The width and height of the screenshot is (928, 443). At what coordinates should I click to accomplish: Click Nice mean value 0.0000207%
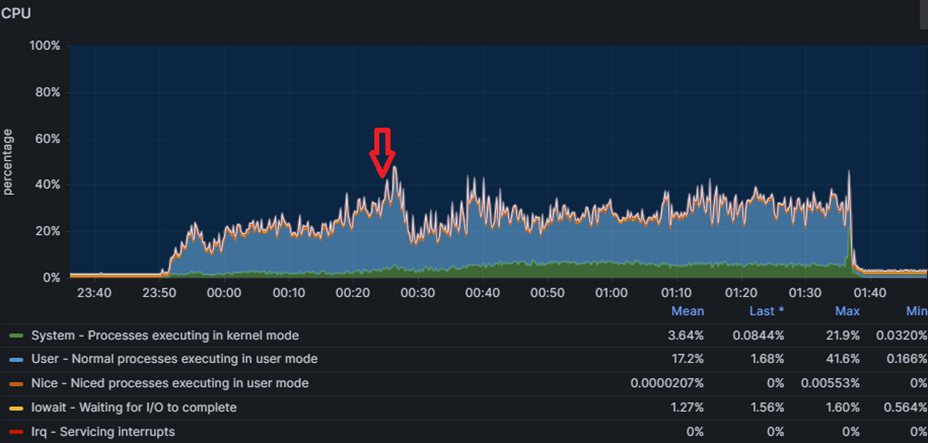tap(667, 383)
